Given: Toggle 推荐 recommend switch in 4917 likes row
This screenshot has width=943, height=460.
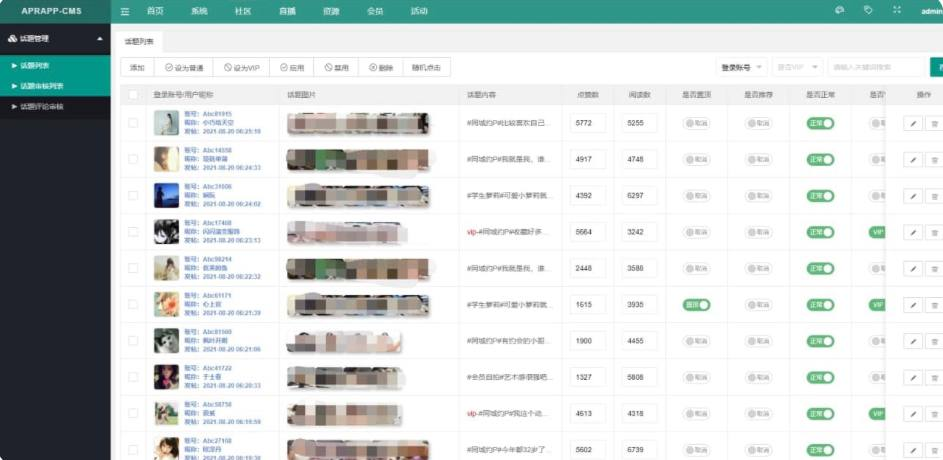Looking at the screenshot, I should click(x=758, y=160).
